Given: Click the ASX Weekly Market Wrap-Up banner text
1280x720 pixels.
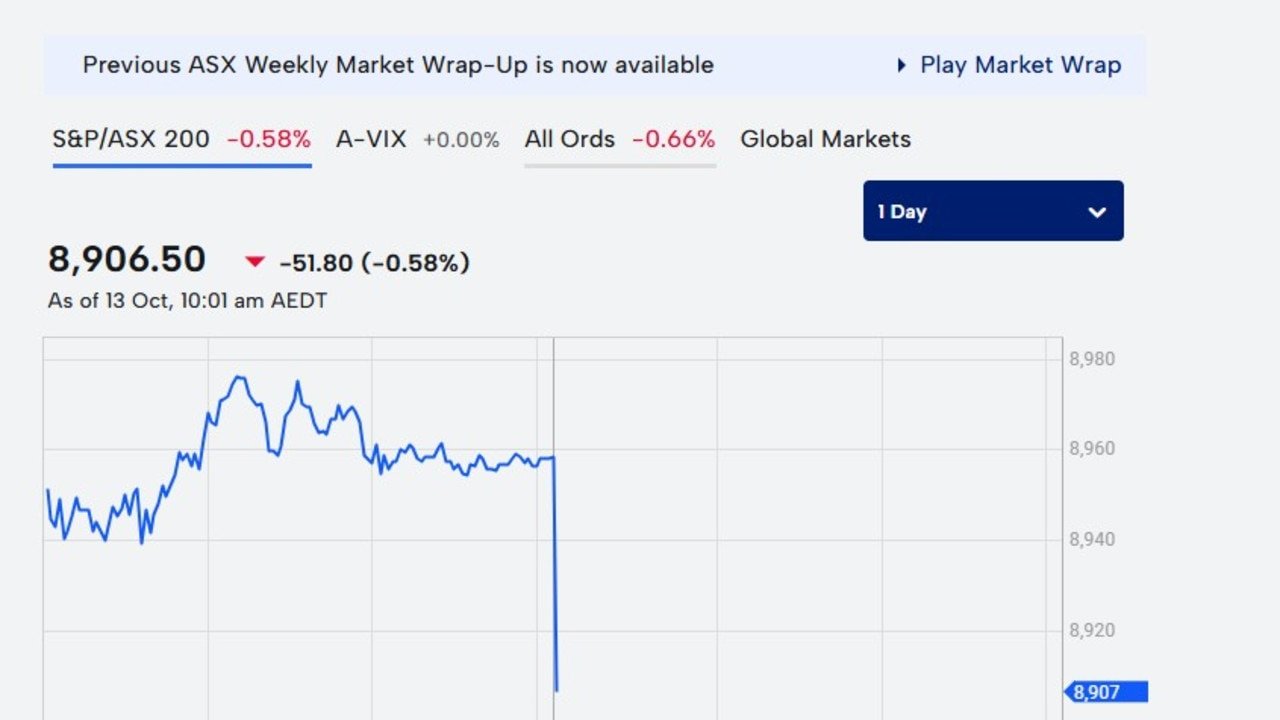Looking at the screenshot, I should tap(398, 65).
